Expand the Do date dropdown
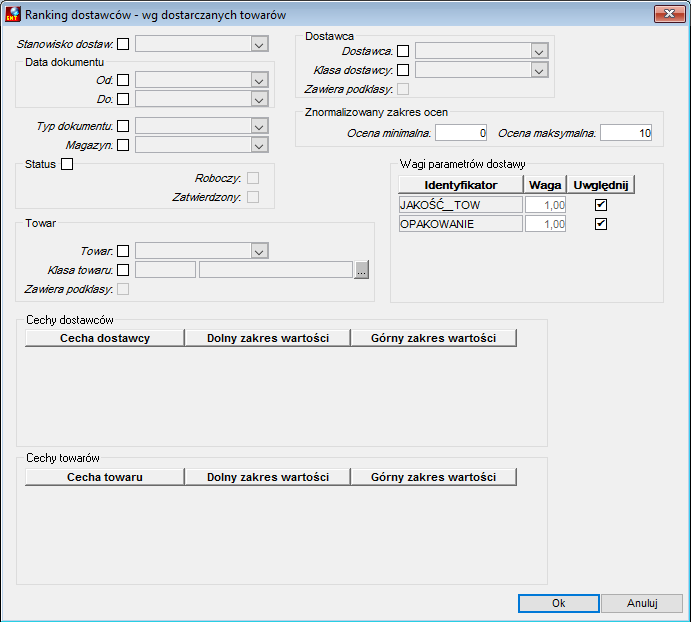 coord(259,99)
